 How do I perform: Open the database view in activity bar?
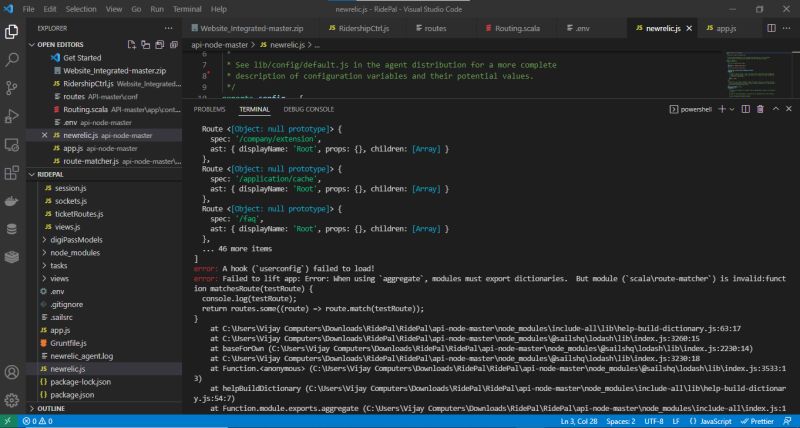(x=11, y=229)
